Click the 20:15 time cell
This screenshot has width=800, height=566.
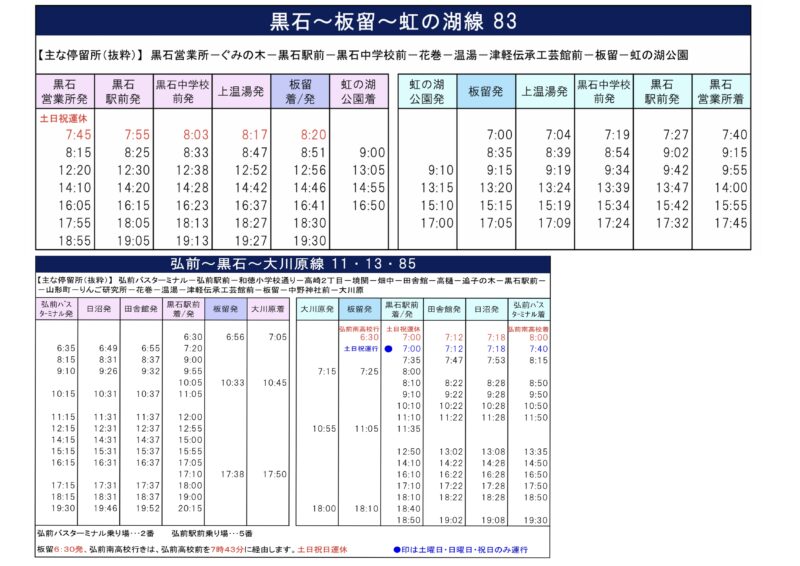tap(190, 508)
